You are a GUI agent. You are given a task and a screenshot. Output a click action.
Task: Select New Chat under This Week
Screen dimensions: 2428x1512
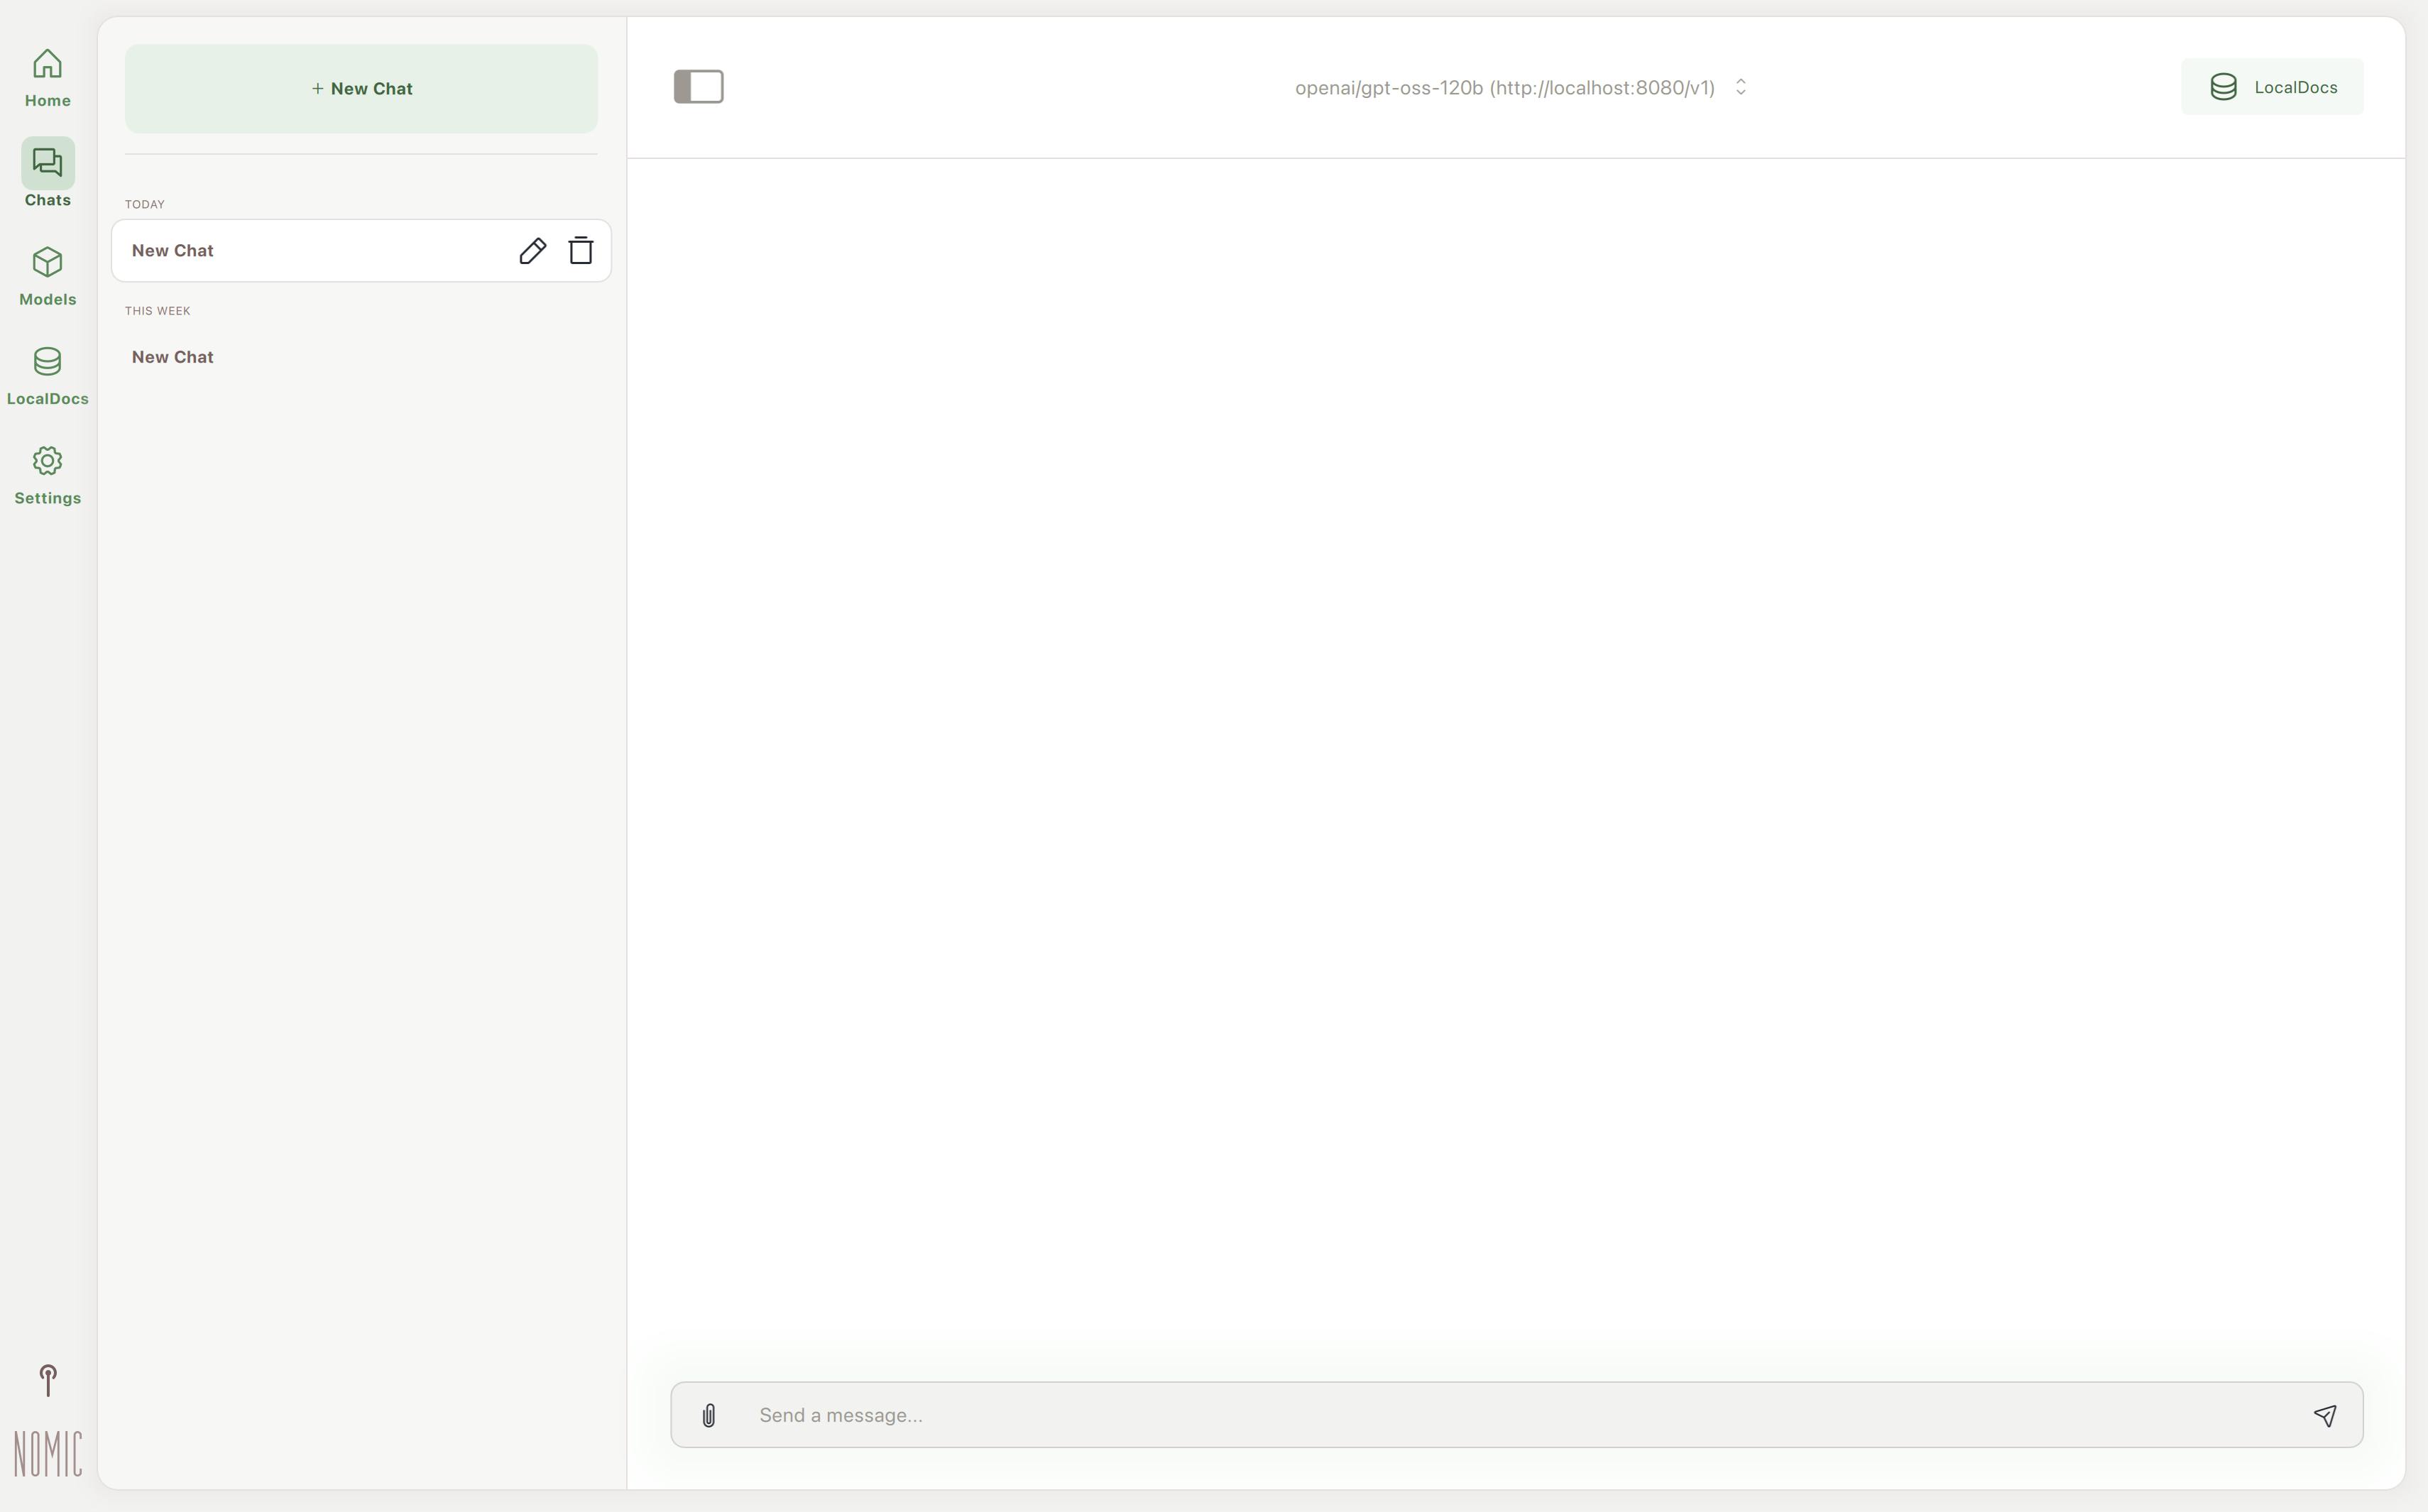(173, 357)
